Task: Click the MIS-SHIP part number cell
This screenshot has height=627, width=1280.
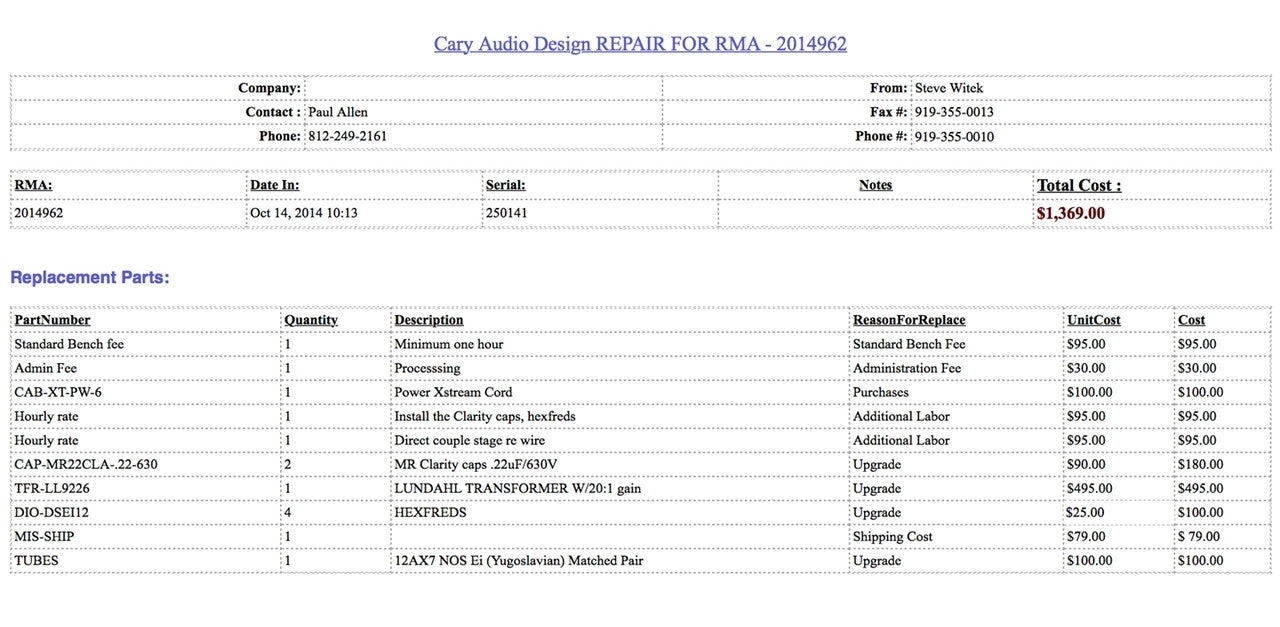Action: (44, 536)
